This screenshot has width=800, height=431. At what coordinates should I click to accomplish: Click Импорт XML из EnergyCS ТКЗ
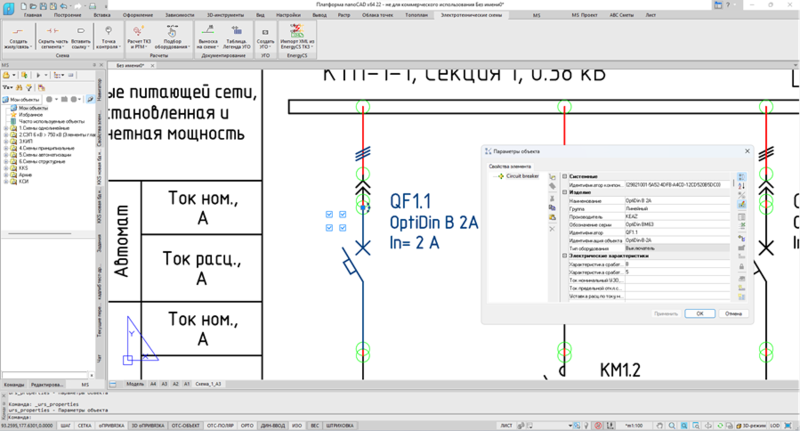[x=298, y=37]
